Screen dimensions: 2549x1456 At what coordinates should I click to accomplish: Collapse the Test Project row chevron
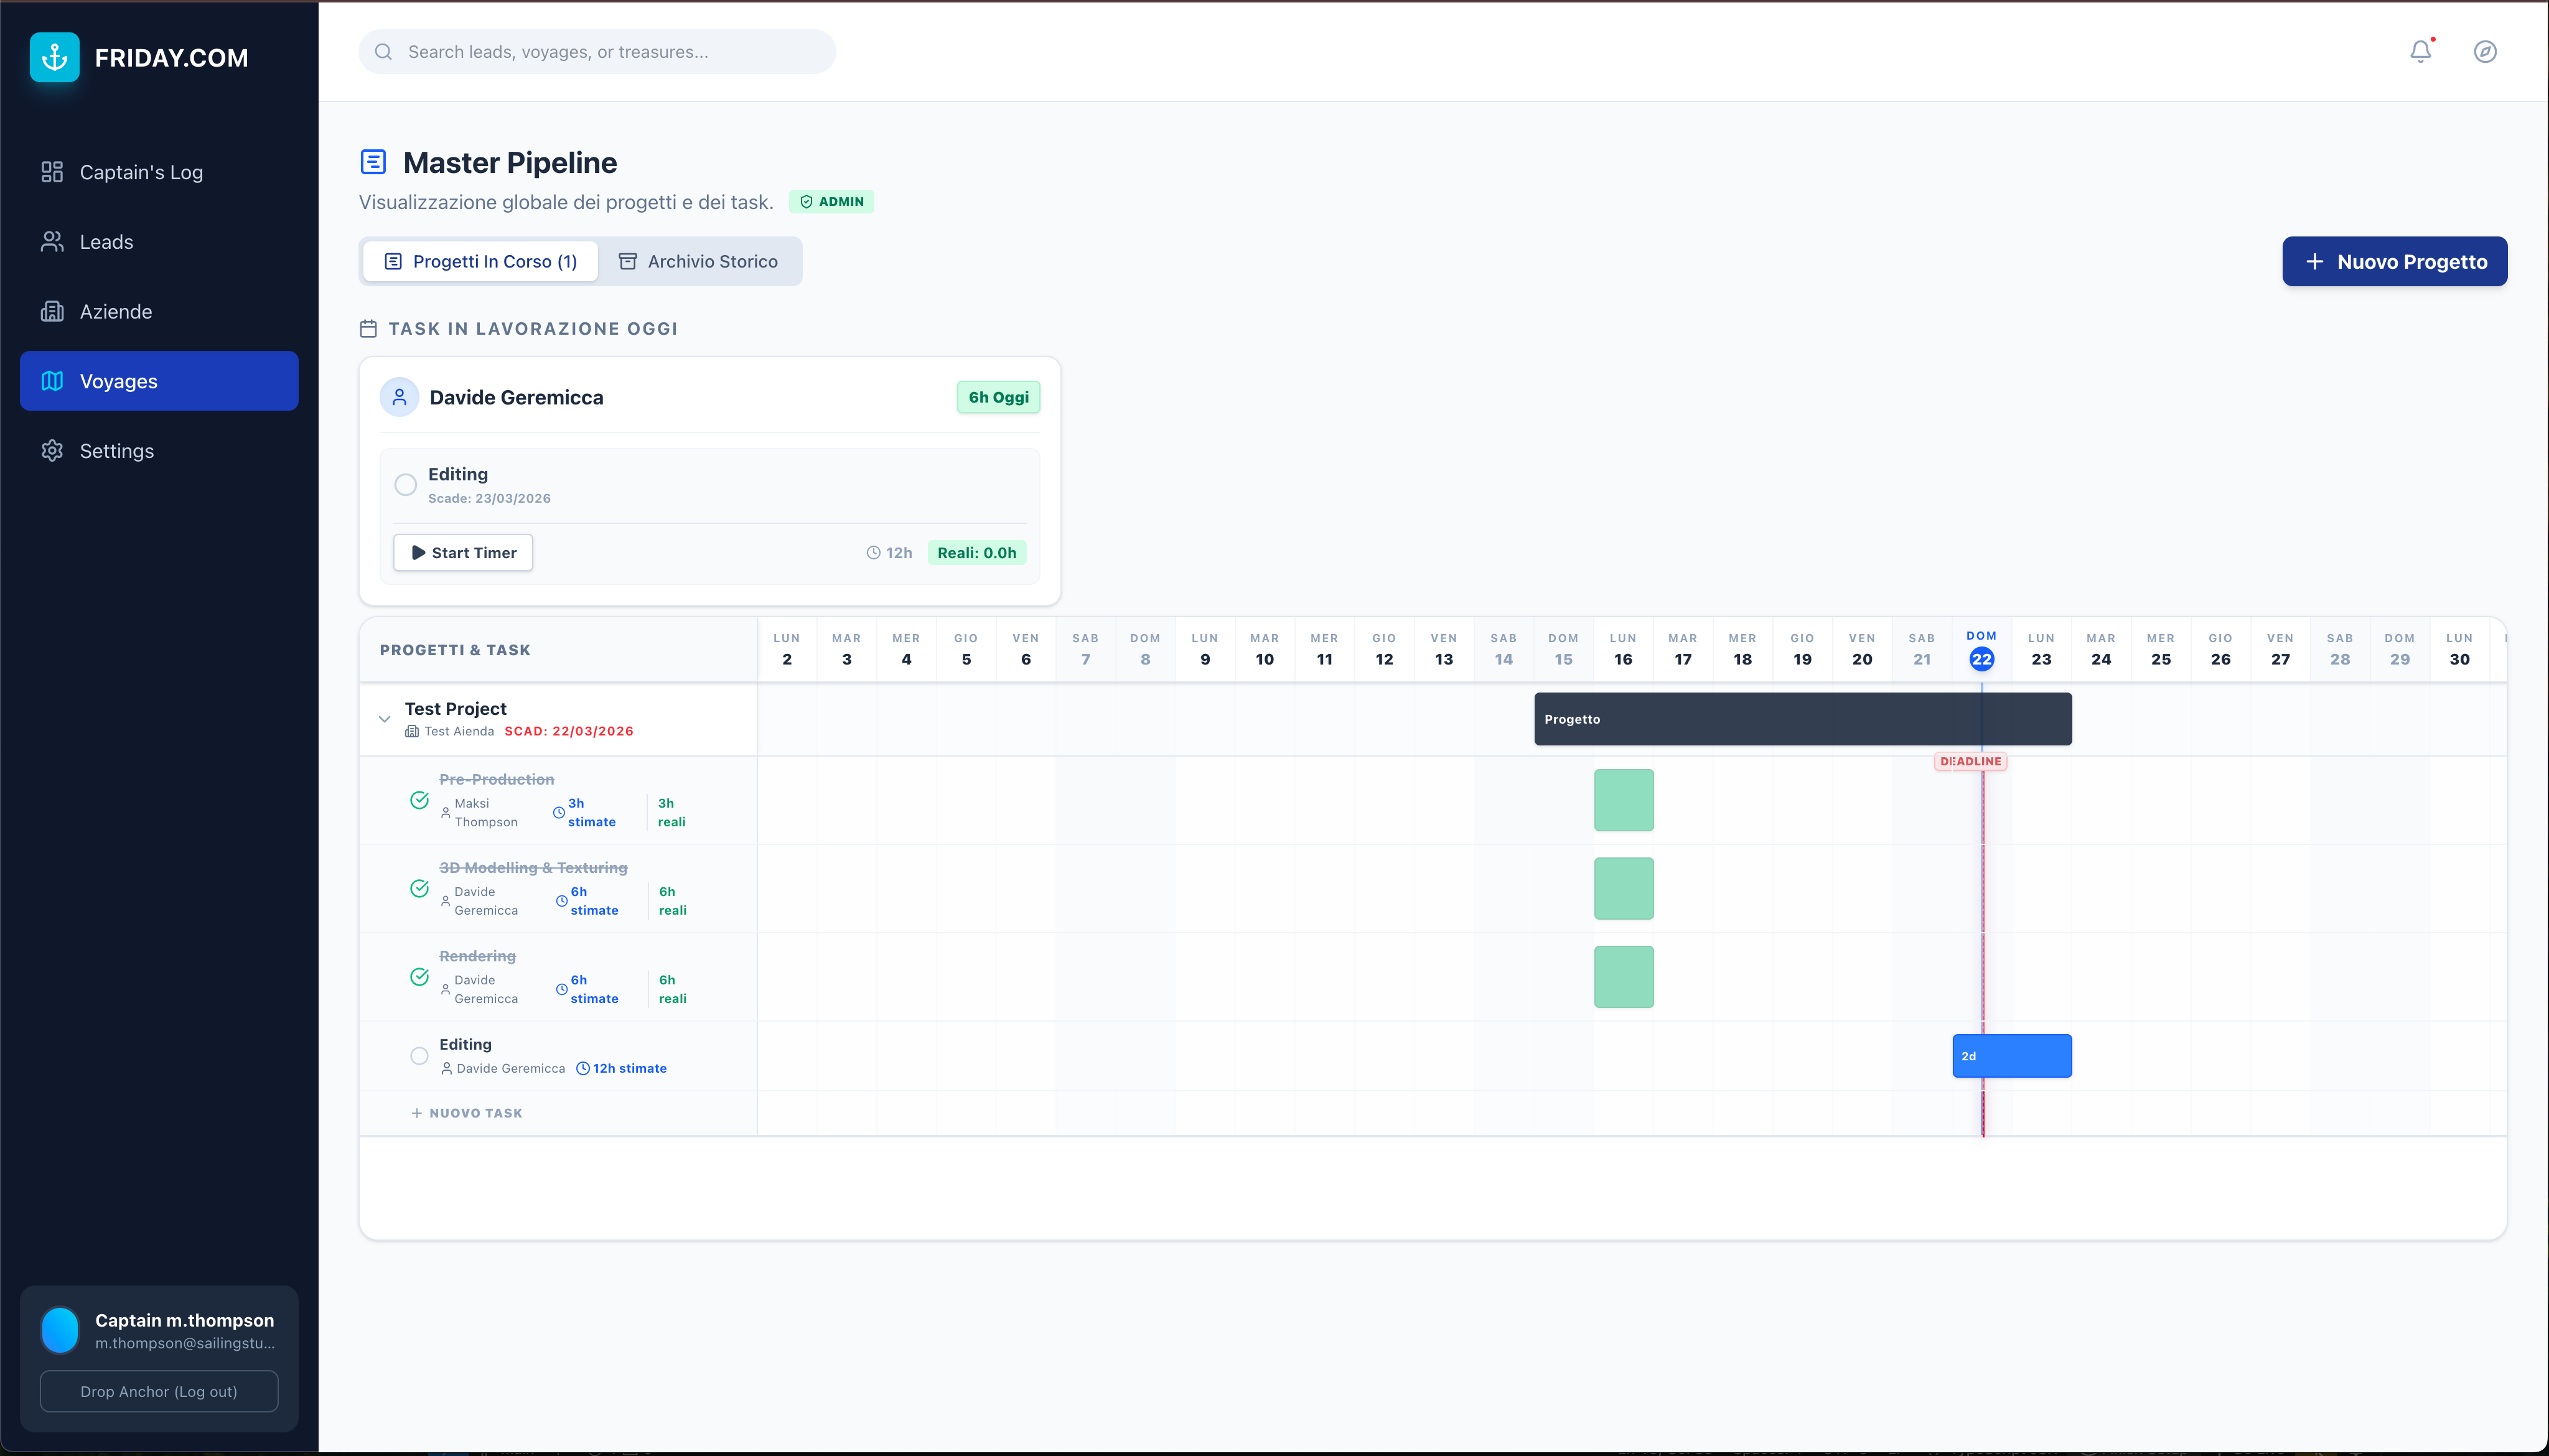(x=384, y=719)
